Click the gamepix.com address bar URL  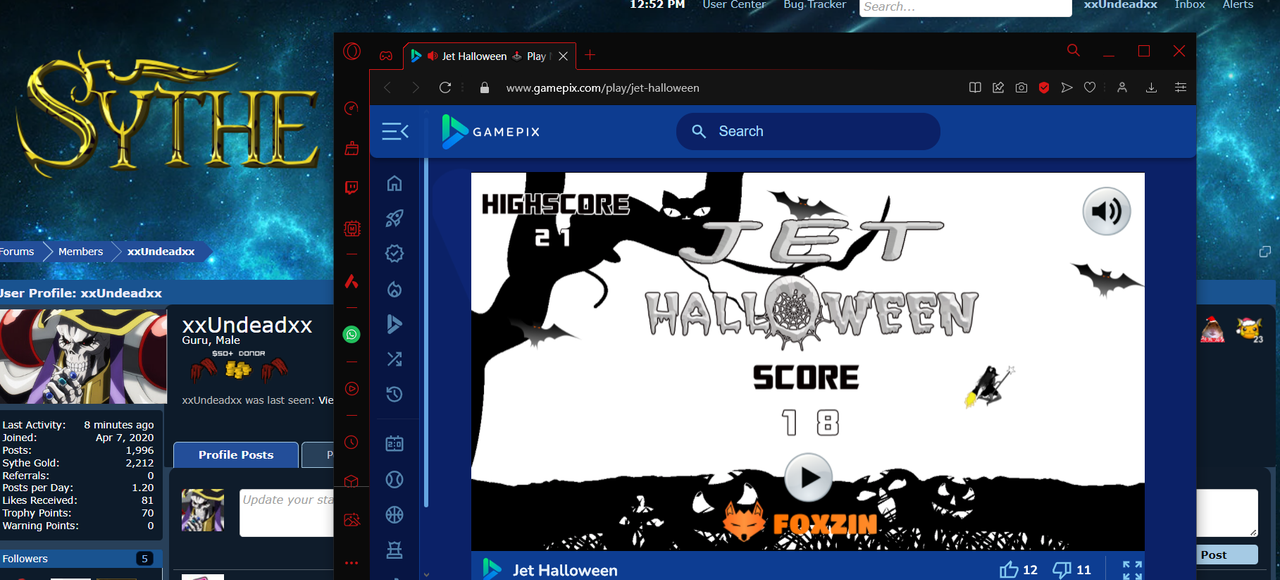pos(603,88)
